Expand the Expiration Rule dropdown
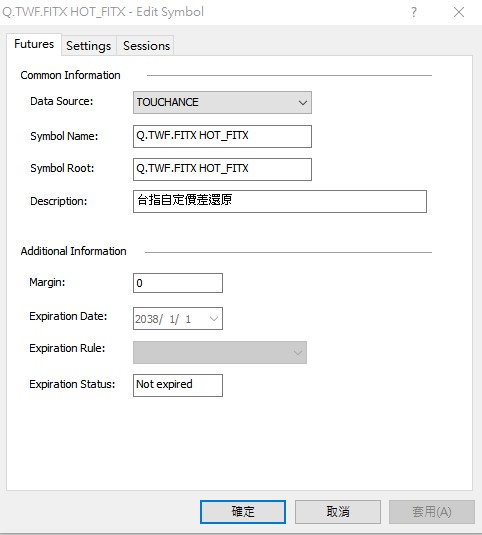Viewport: 482px width, 535px height. point(220,352)
